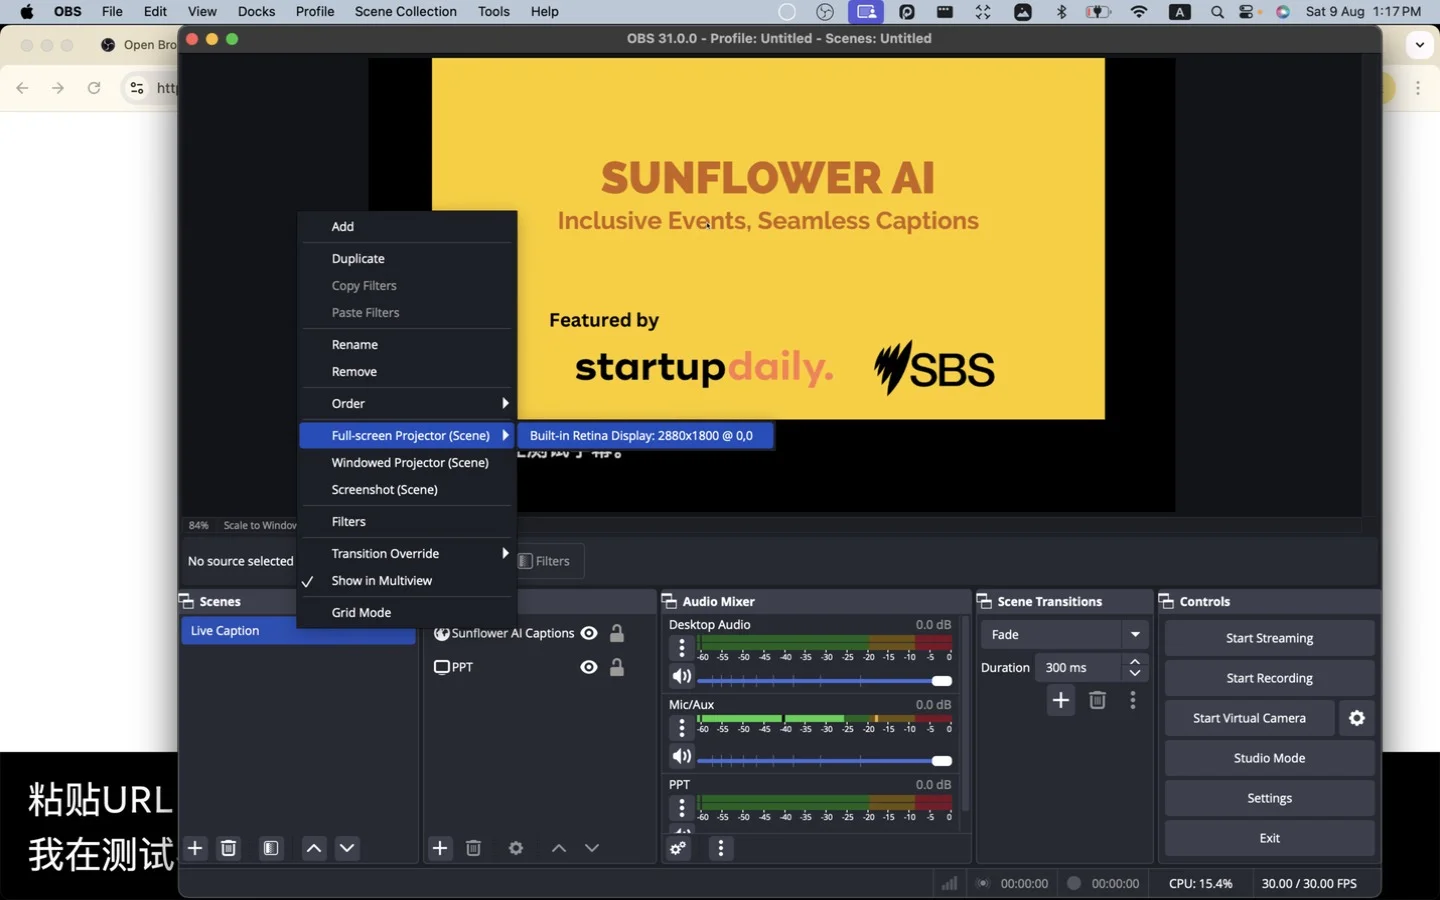Move source up with arrow icon
The image size is (1440, 900).
pos(559,848)
